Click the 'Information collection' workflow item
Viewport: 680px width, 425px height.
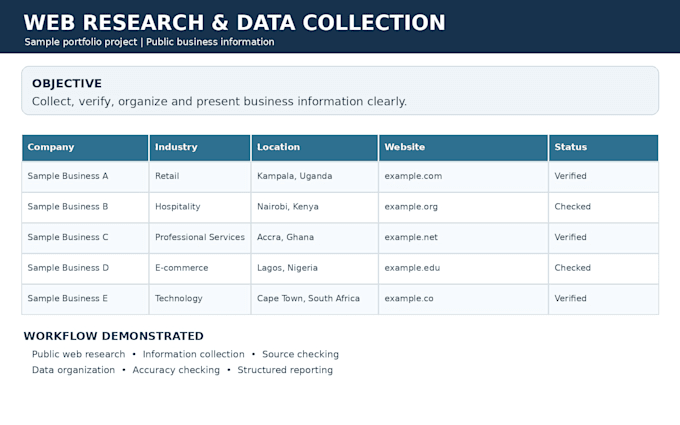tap(193, 354)
